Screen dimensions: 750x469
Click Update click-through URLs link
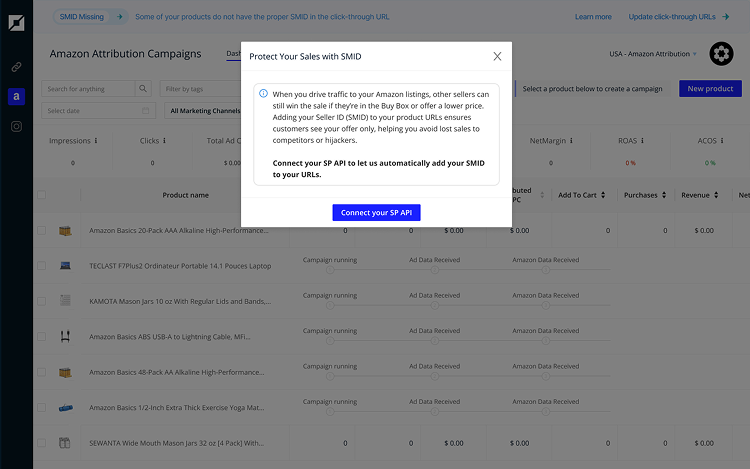click(672, 17)
